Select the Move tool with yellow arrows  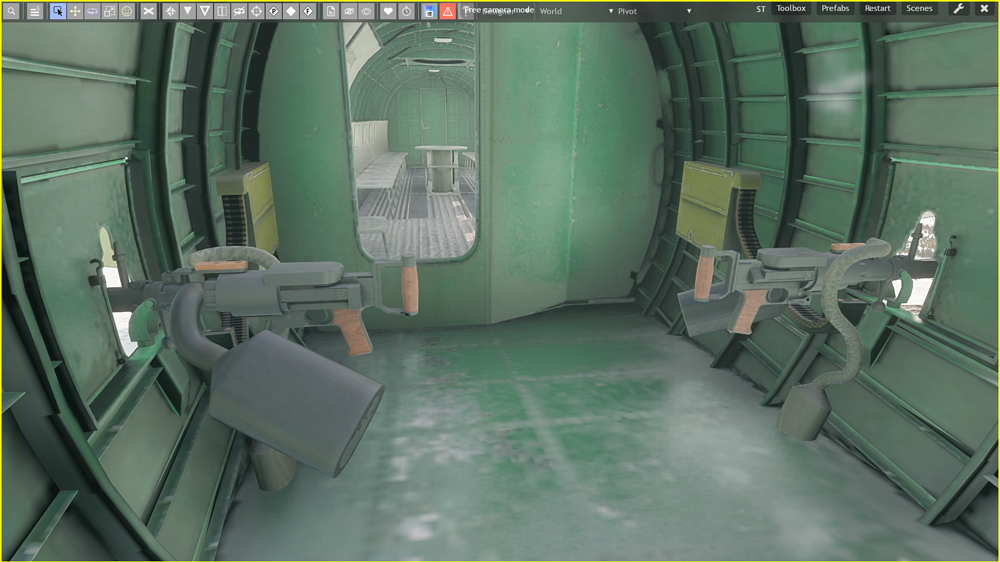[75, 11]
